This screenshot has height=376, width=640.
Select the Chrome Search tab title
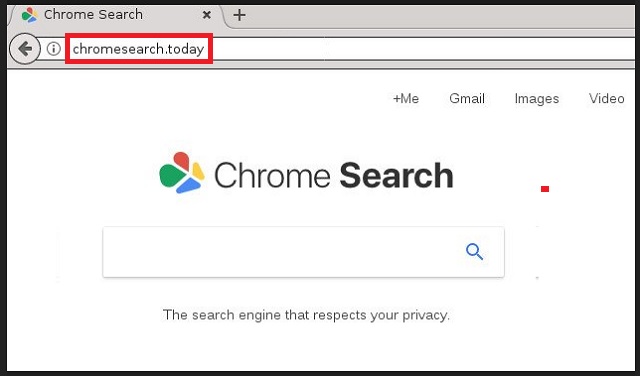93,15
